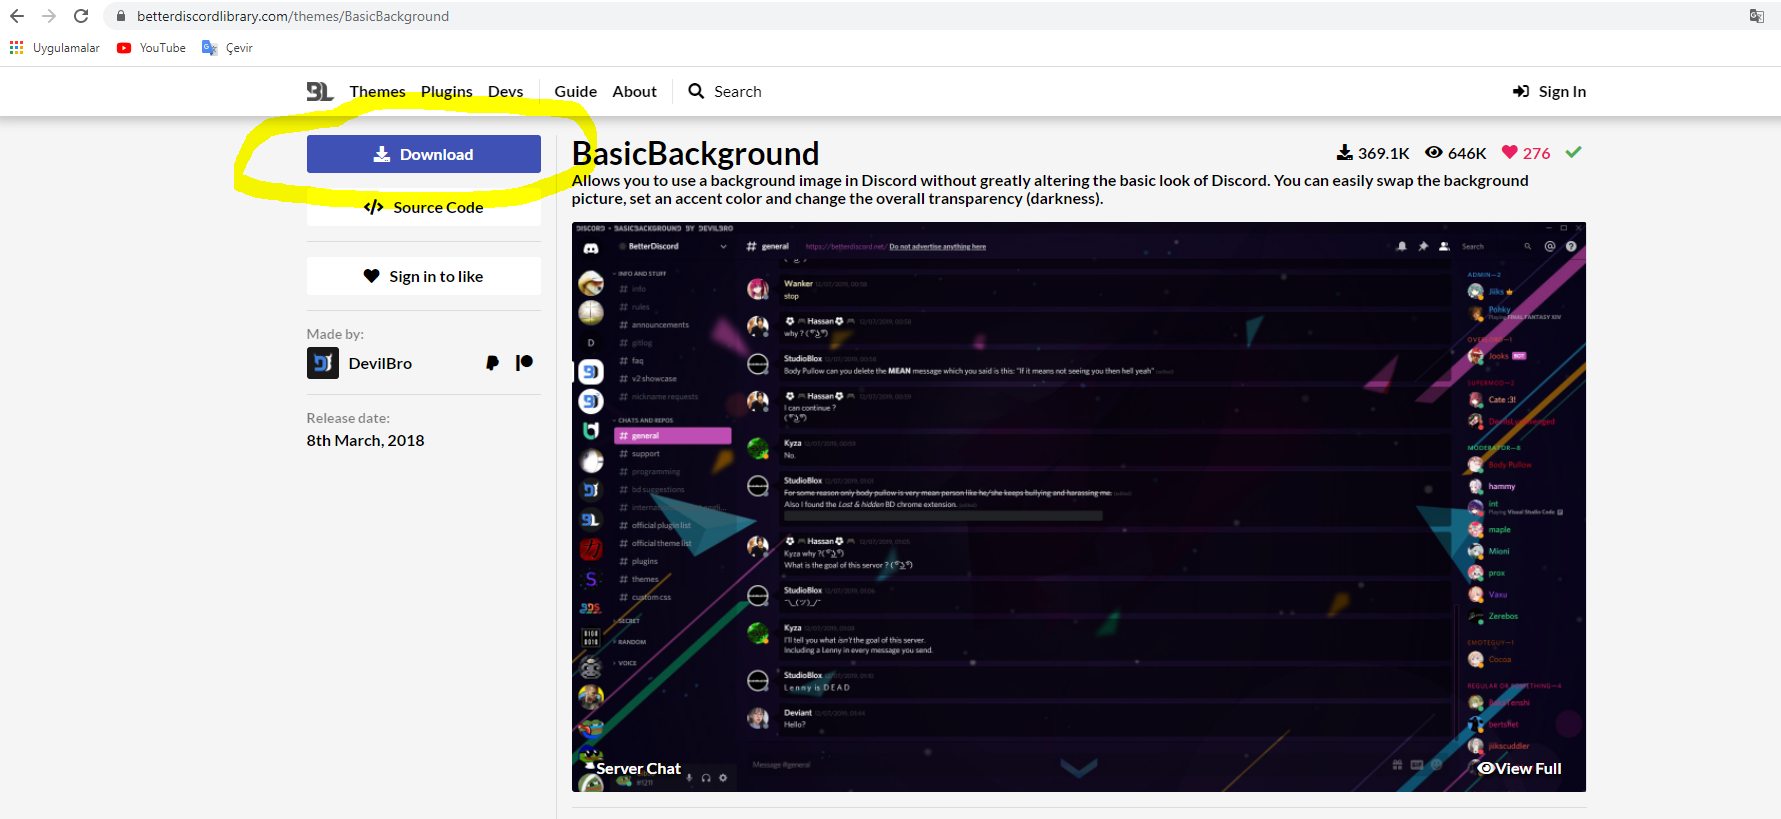Click the BasicBackground title heading
The image size is (1781, 819).
click(695, 153)
